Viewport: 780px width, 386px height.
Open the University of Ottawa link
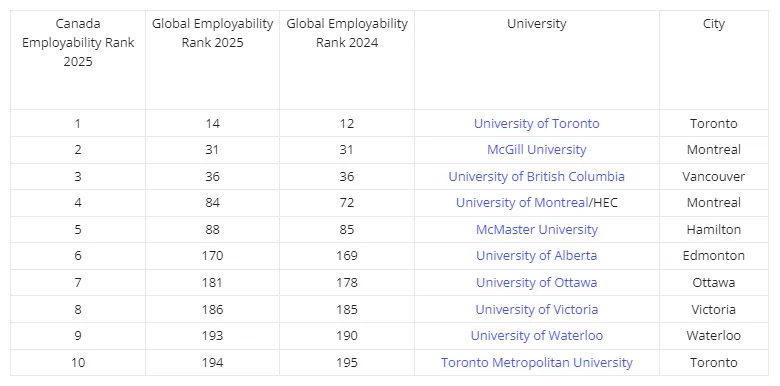tap(536, 283)
